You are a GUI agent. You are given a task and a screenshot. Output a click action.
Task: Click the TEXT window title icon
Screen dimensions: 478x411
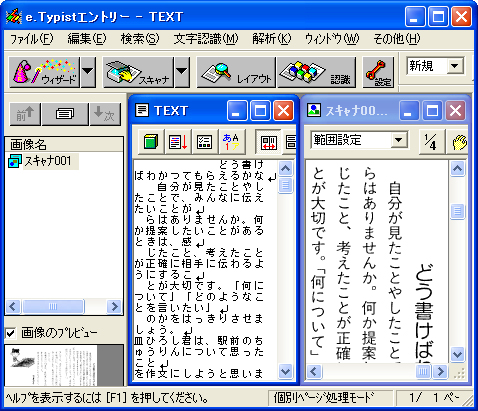pos(142,110)
